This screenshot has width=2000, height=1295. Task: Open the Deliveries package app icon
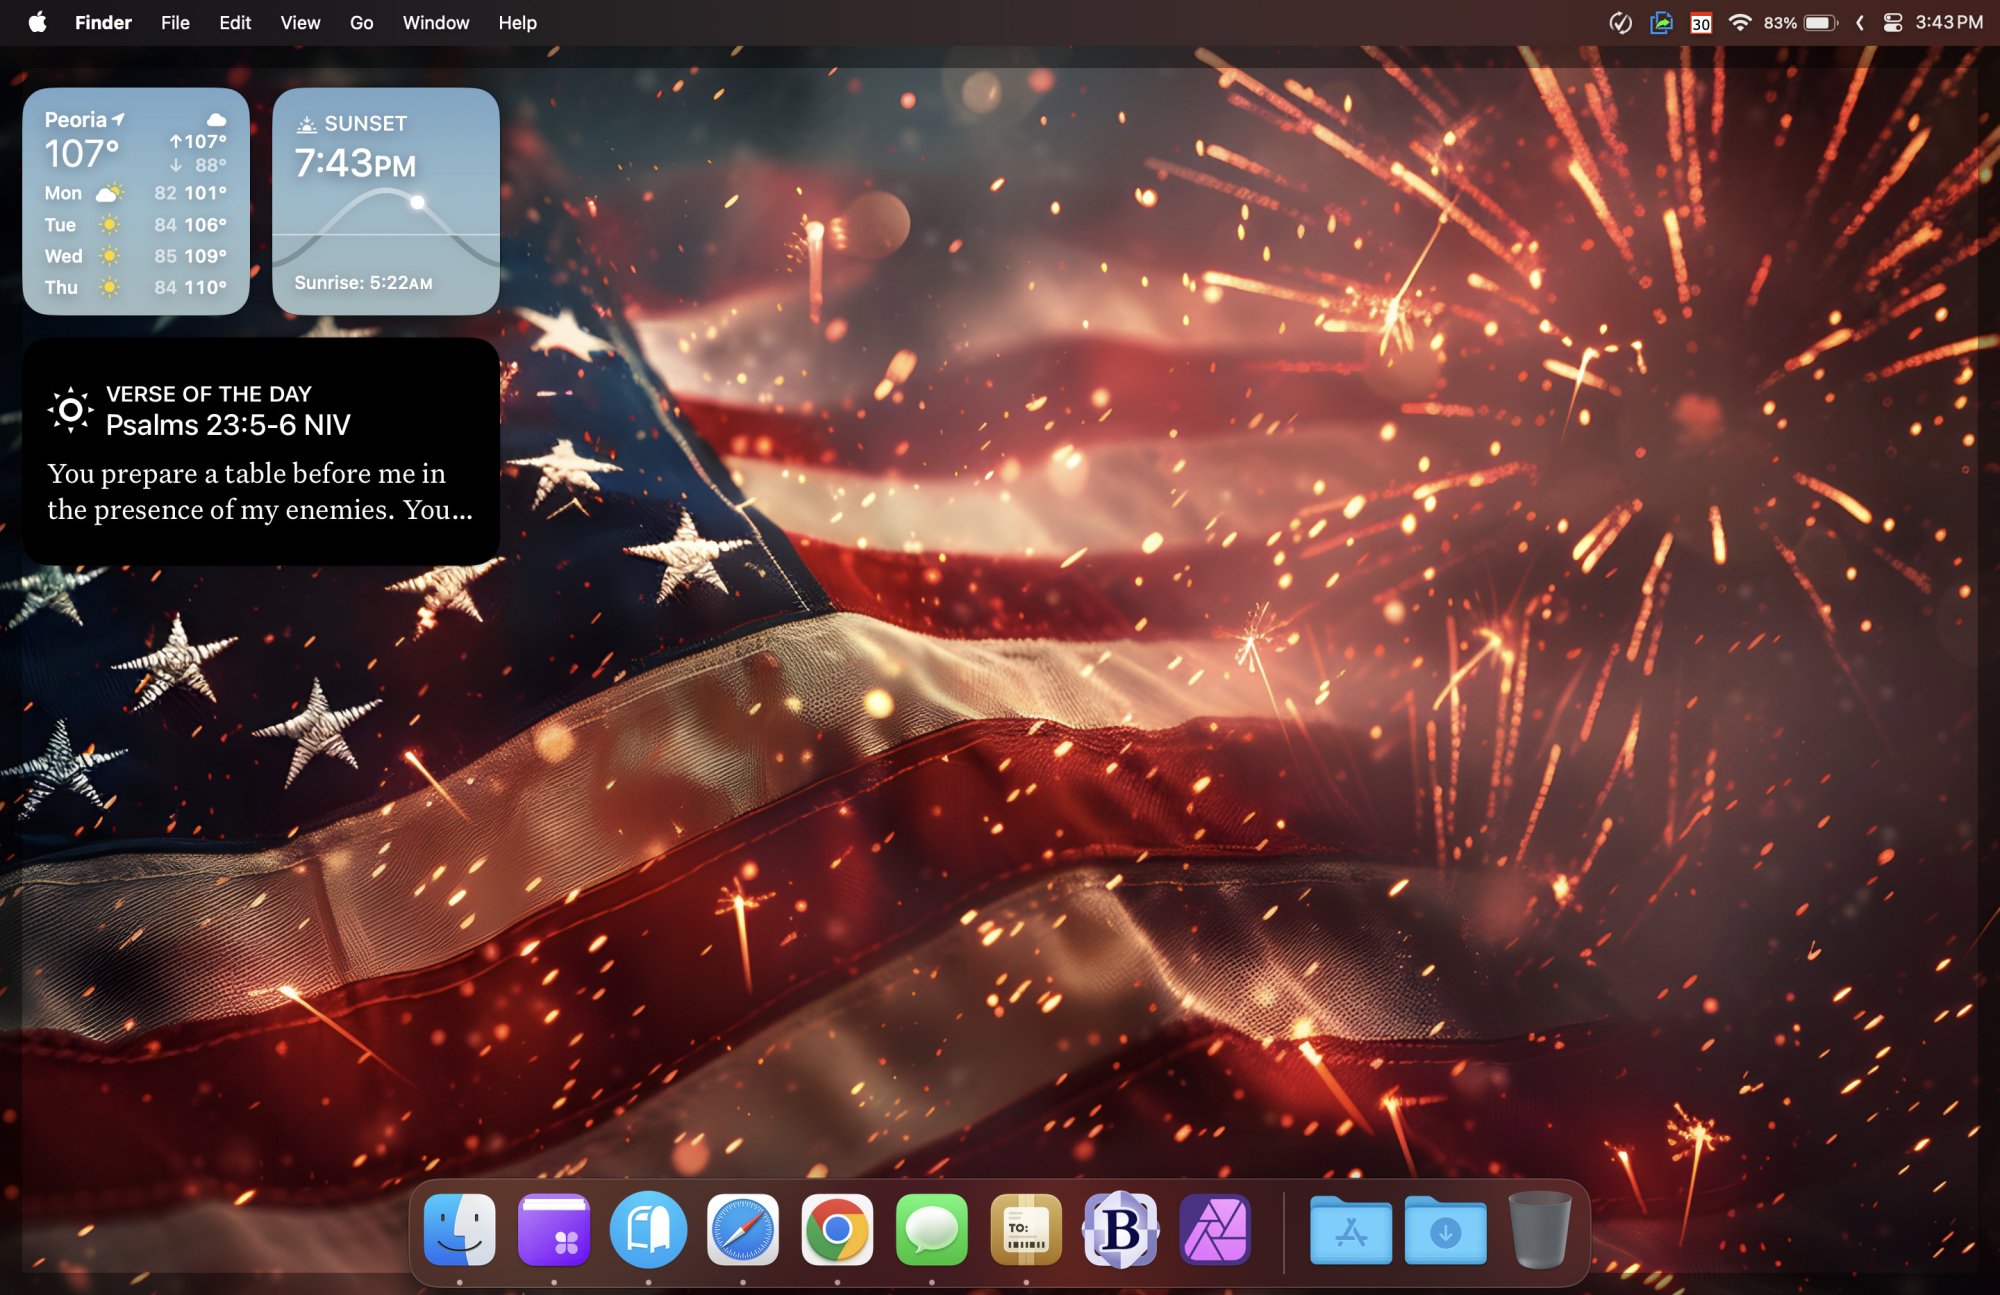(1026, 1230)
